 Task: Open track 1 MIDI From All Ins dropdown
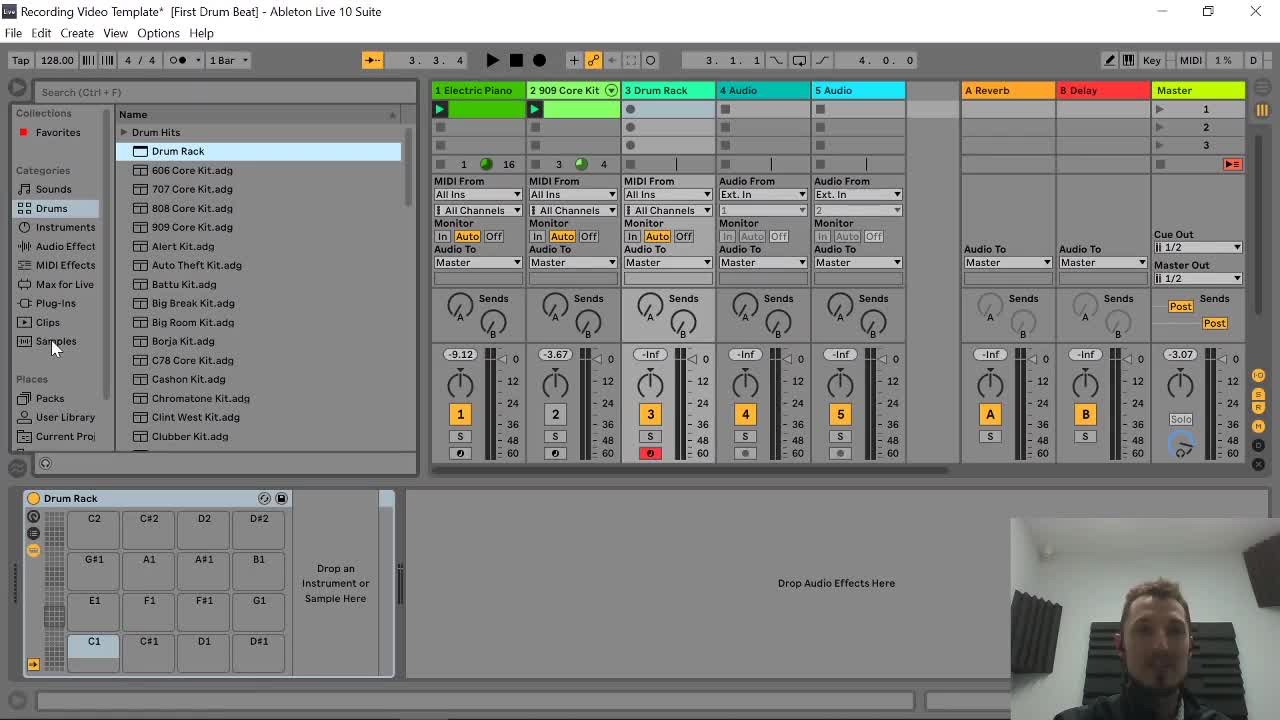[x=478, y=195]
